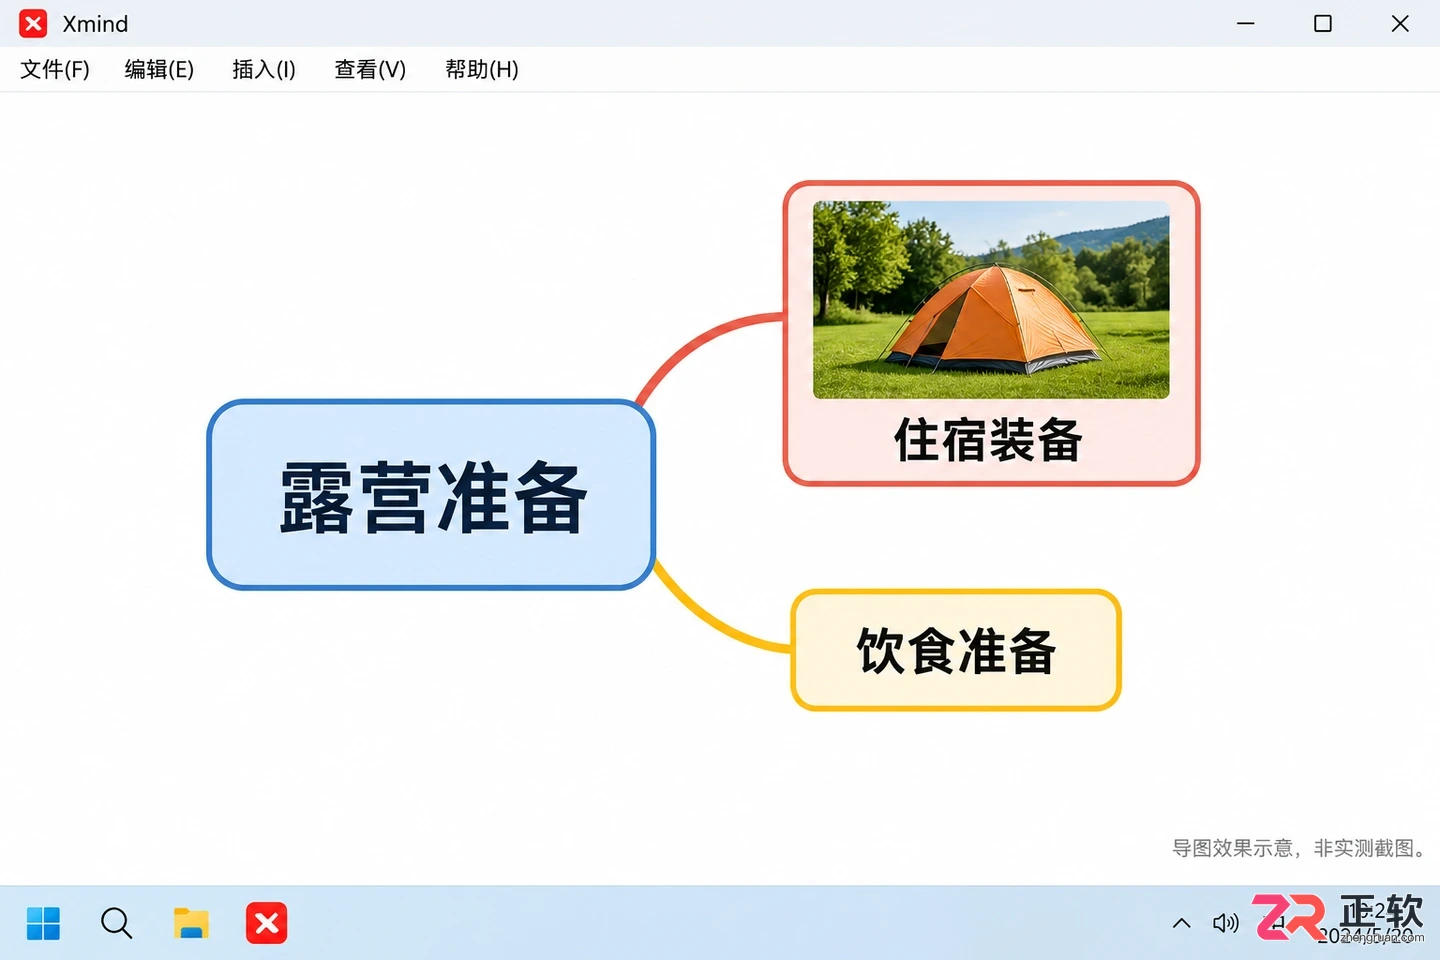The image size is (1440, 960).
Task: Open the 编辑(E) menu
Action: click(159, 69)
